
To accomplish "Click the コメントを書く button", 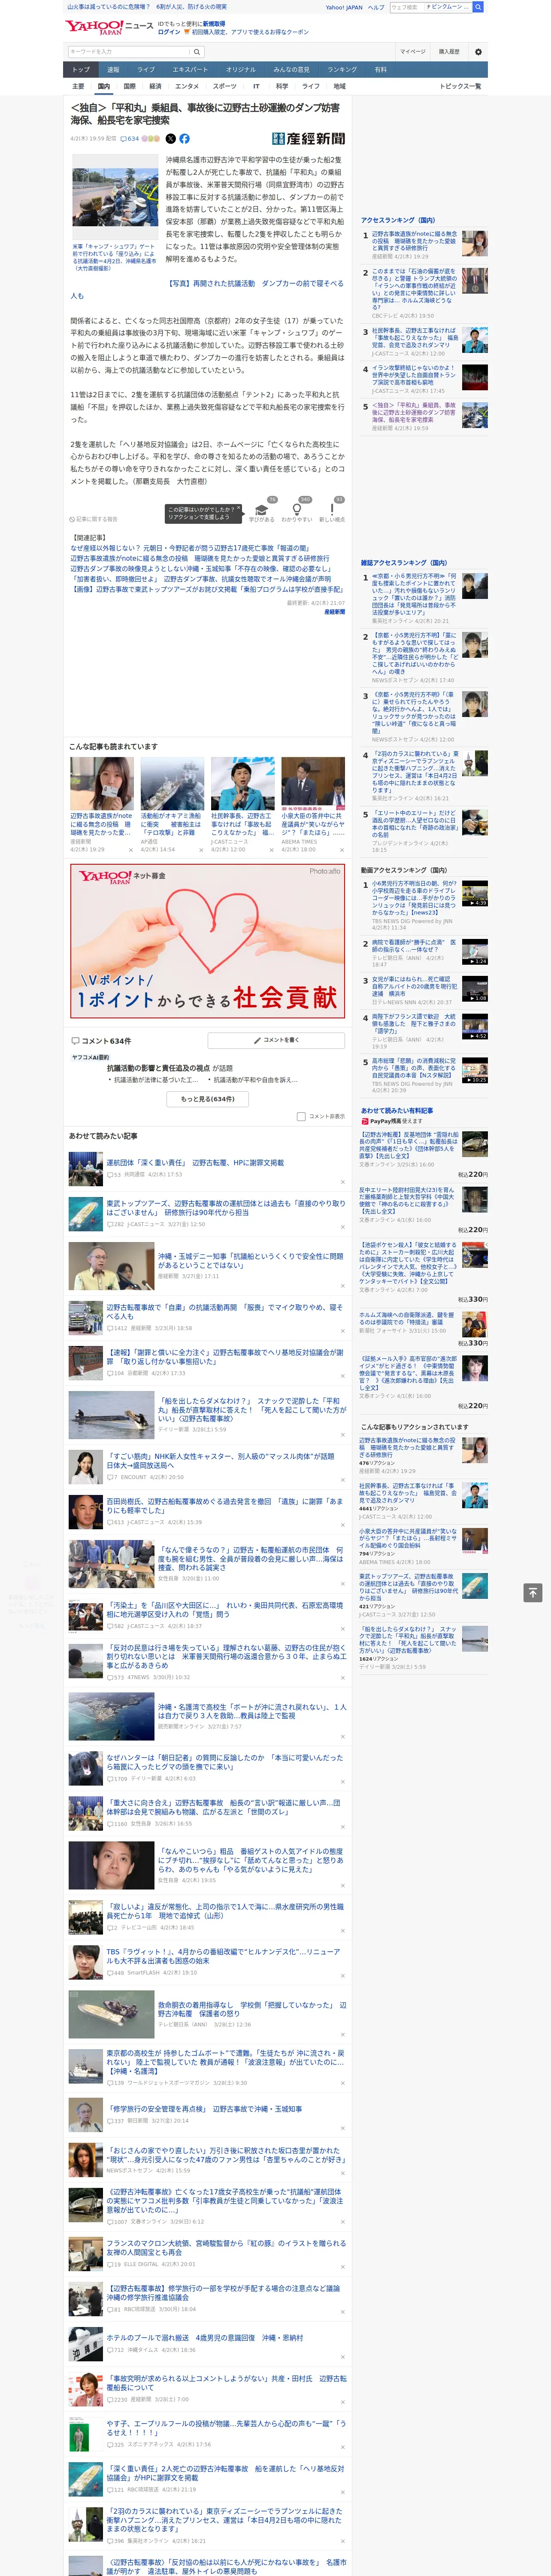I will pos(276,1041).
